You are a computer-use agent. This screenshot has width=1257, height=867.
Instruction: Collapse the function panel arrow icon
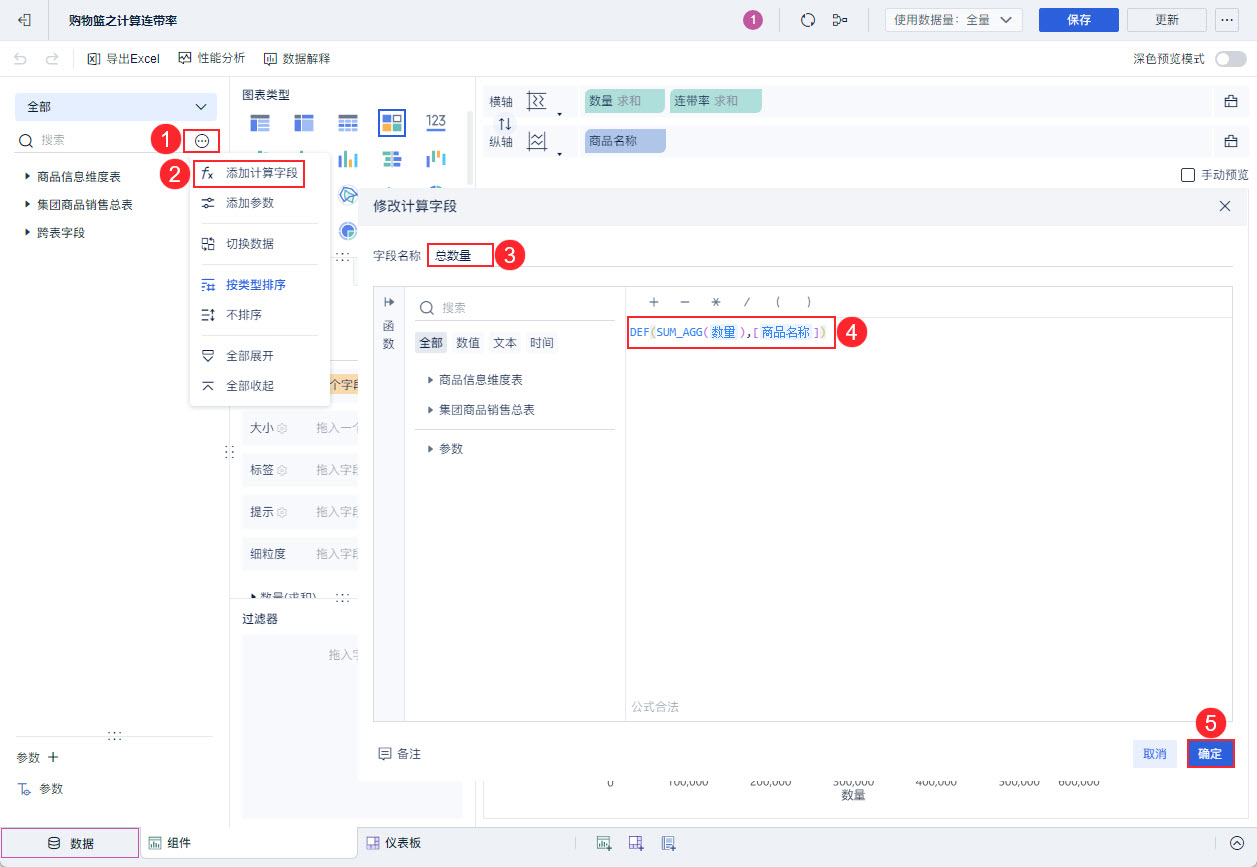(x=389, y=302)
